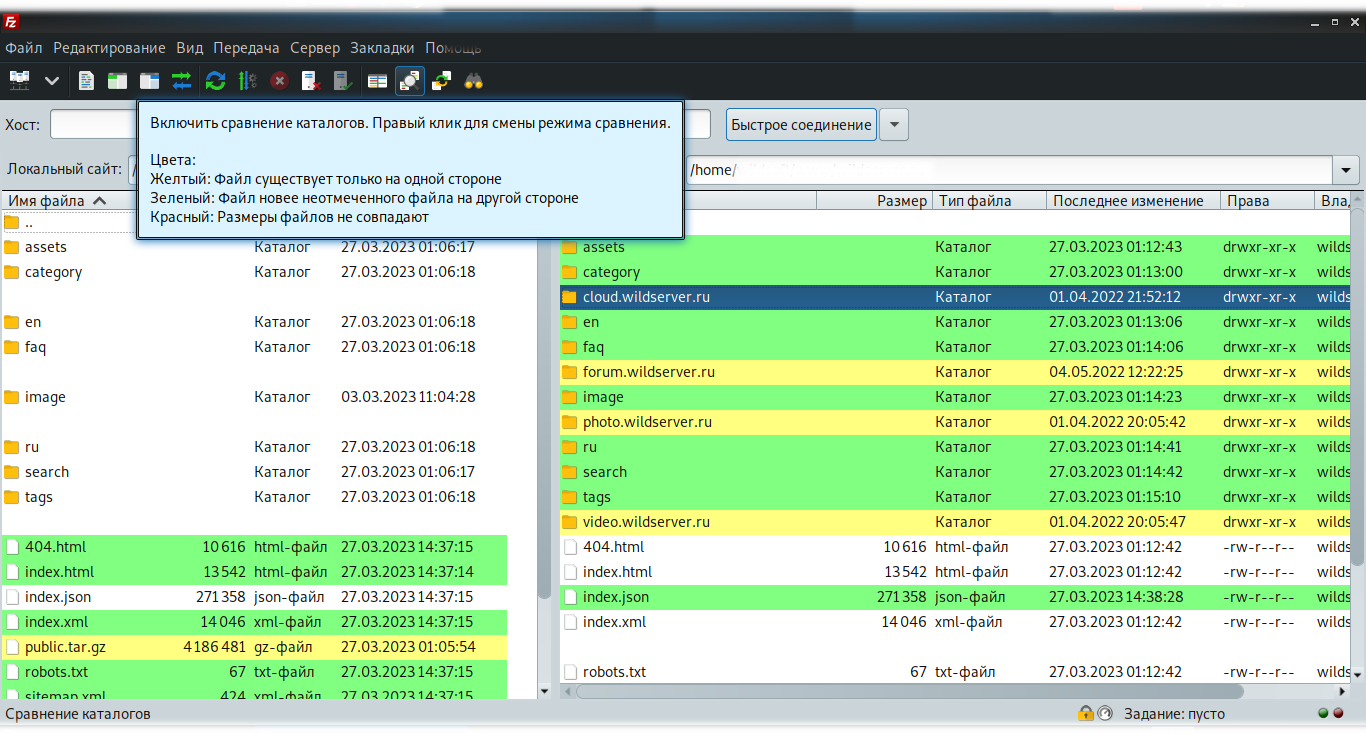
Task: Select the local search folder row
Action: (255, 472)
